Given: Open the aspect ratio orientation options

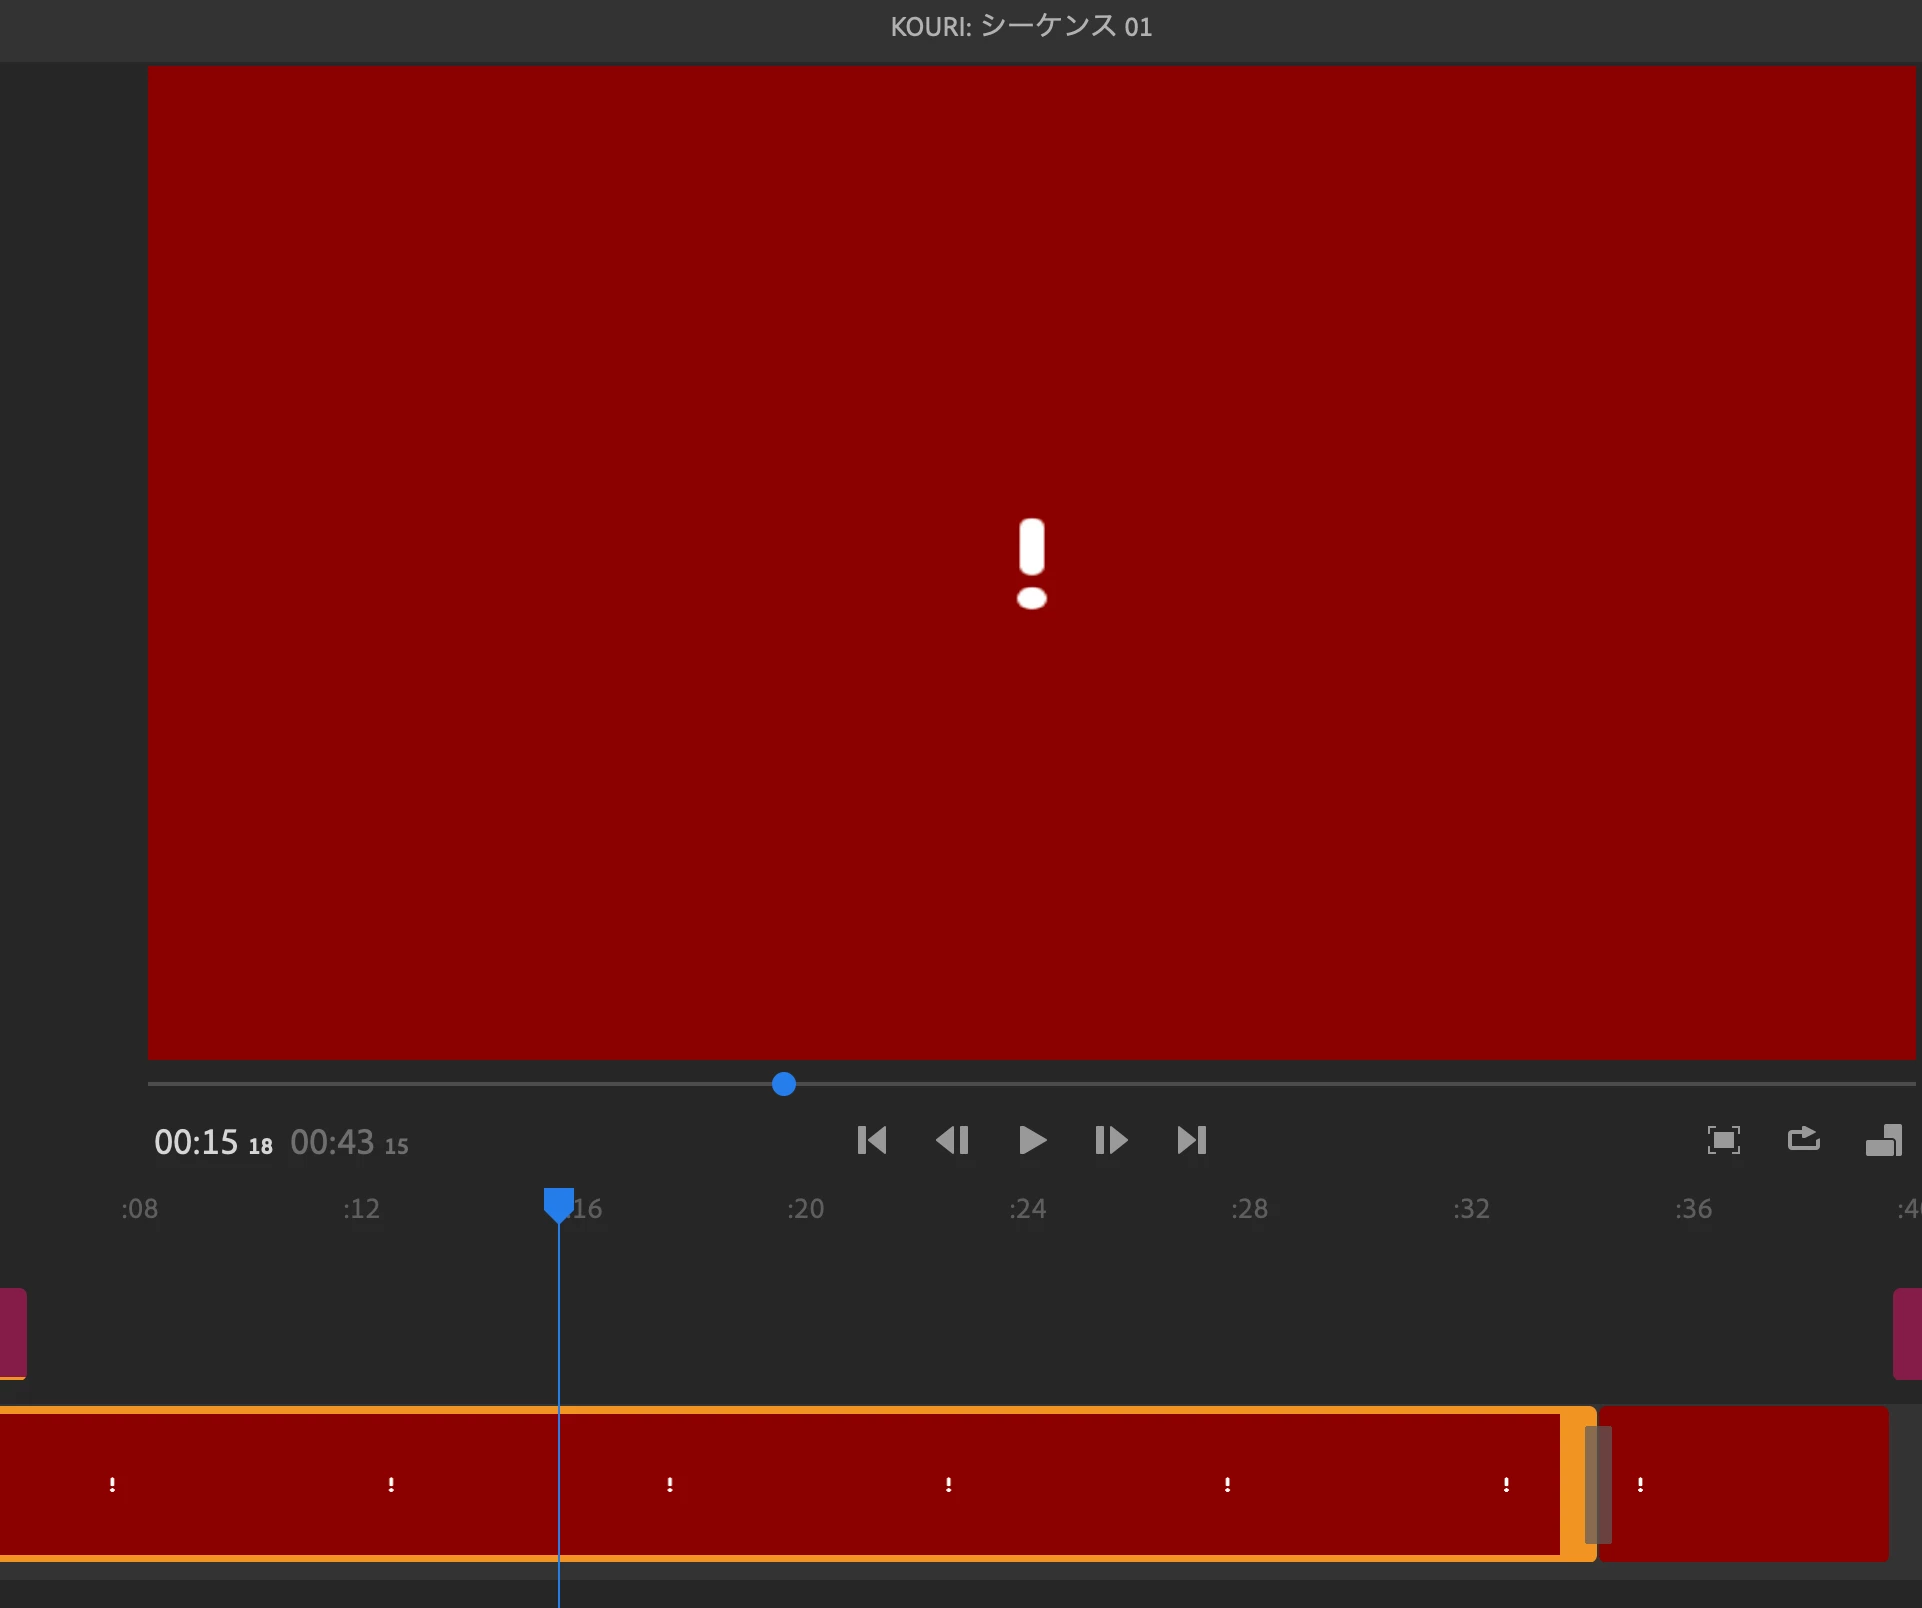Looking at the screenshot, I should (1883, 1140).
